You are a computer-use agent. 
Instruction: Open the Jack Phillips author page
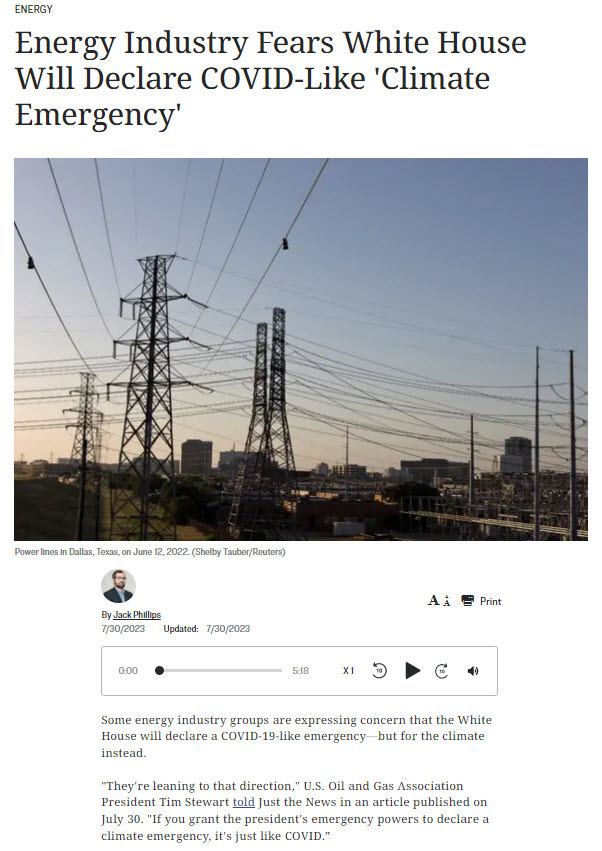tap(137, 614)
